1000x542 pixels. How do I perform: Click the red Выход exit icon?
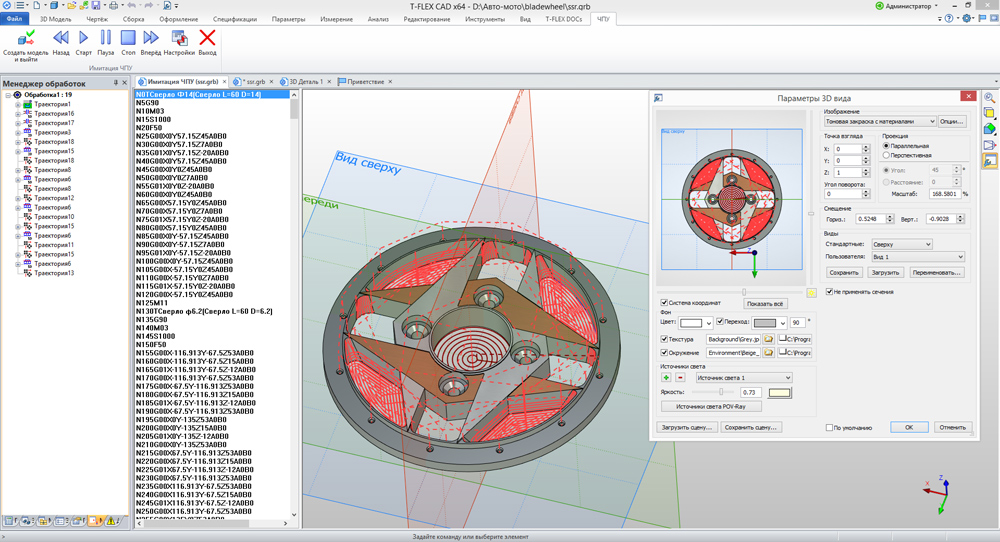(x=207, y=38)
